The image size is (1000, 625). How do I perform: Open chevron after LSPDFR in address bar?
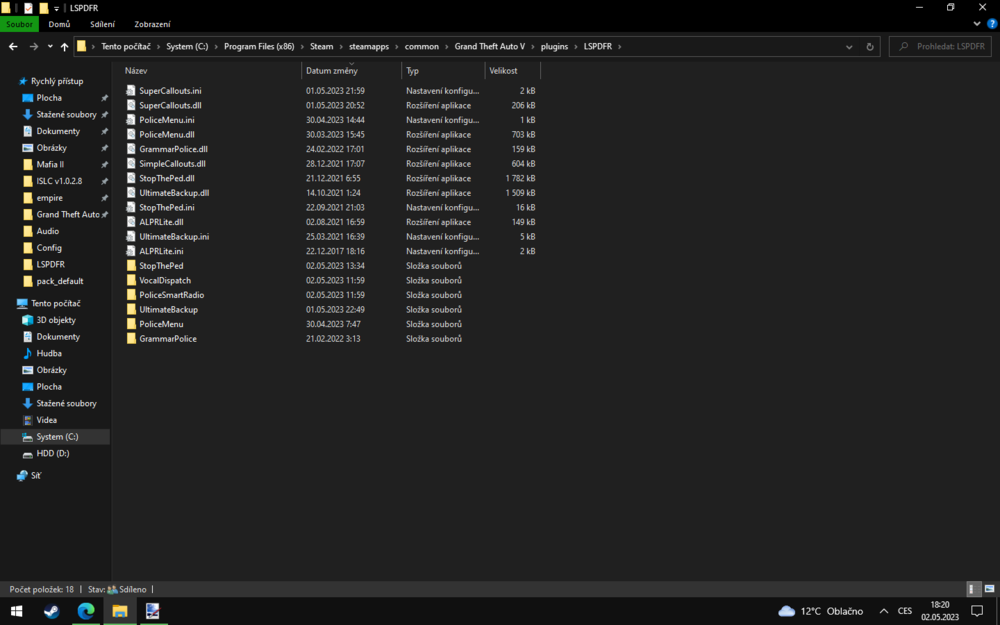coord(619,47)
